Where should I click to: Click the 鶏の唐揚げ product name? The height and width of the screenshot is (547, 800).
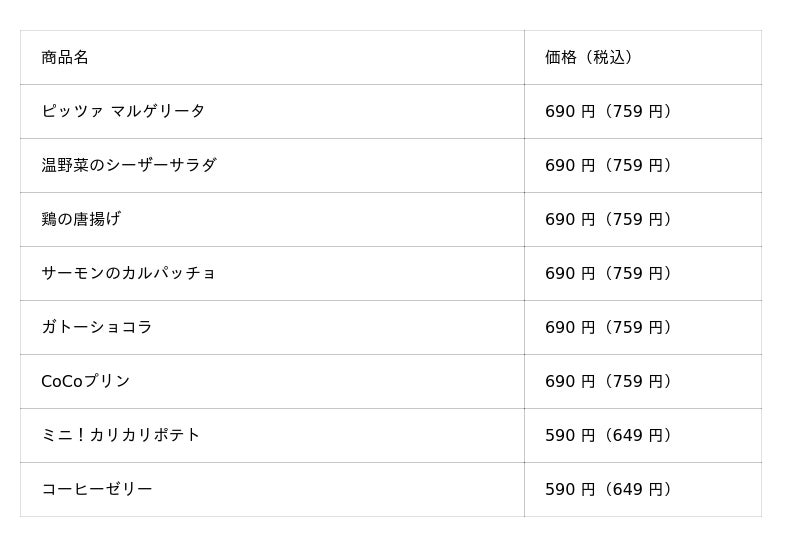(81, 220)
